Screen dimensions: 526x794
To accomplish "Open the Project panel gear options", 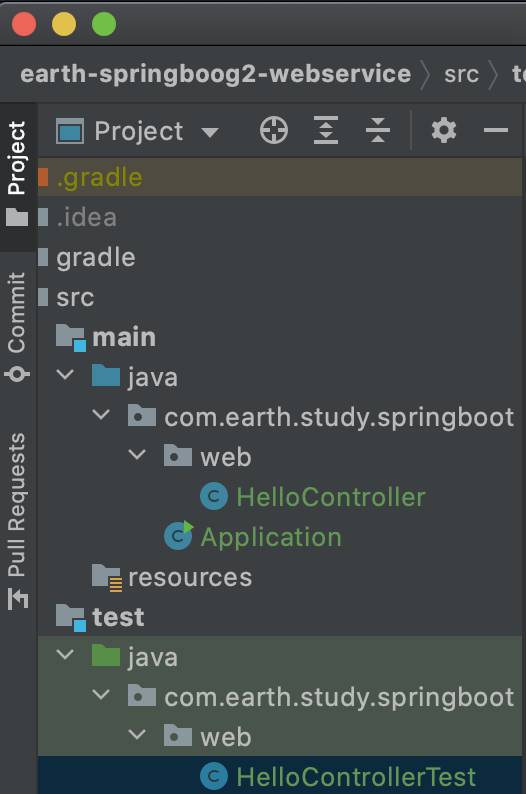I will pos(443,131).
